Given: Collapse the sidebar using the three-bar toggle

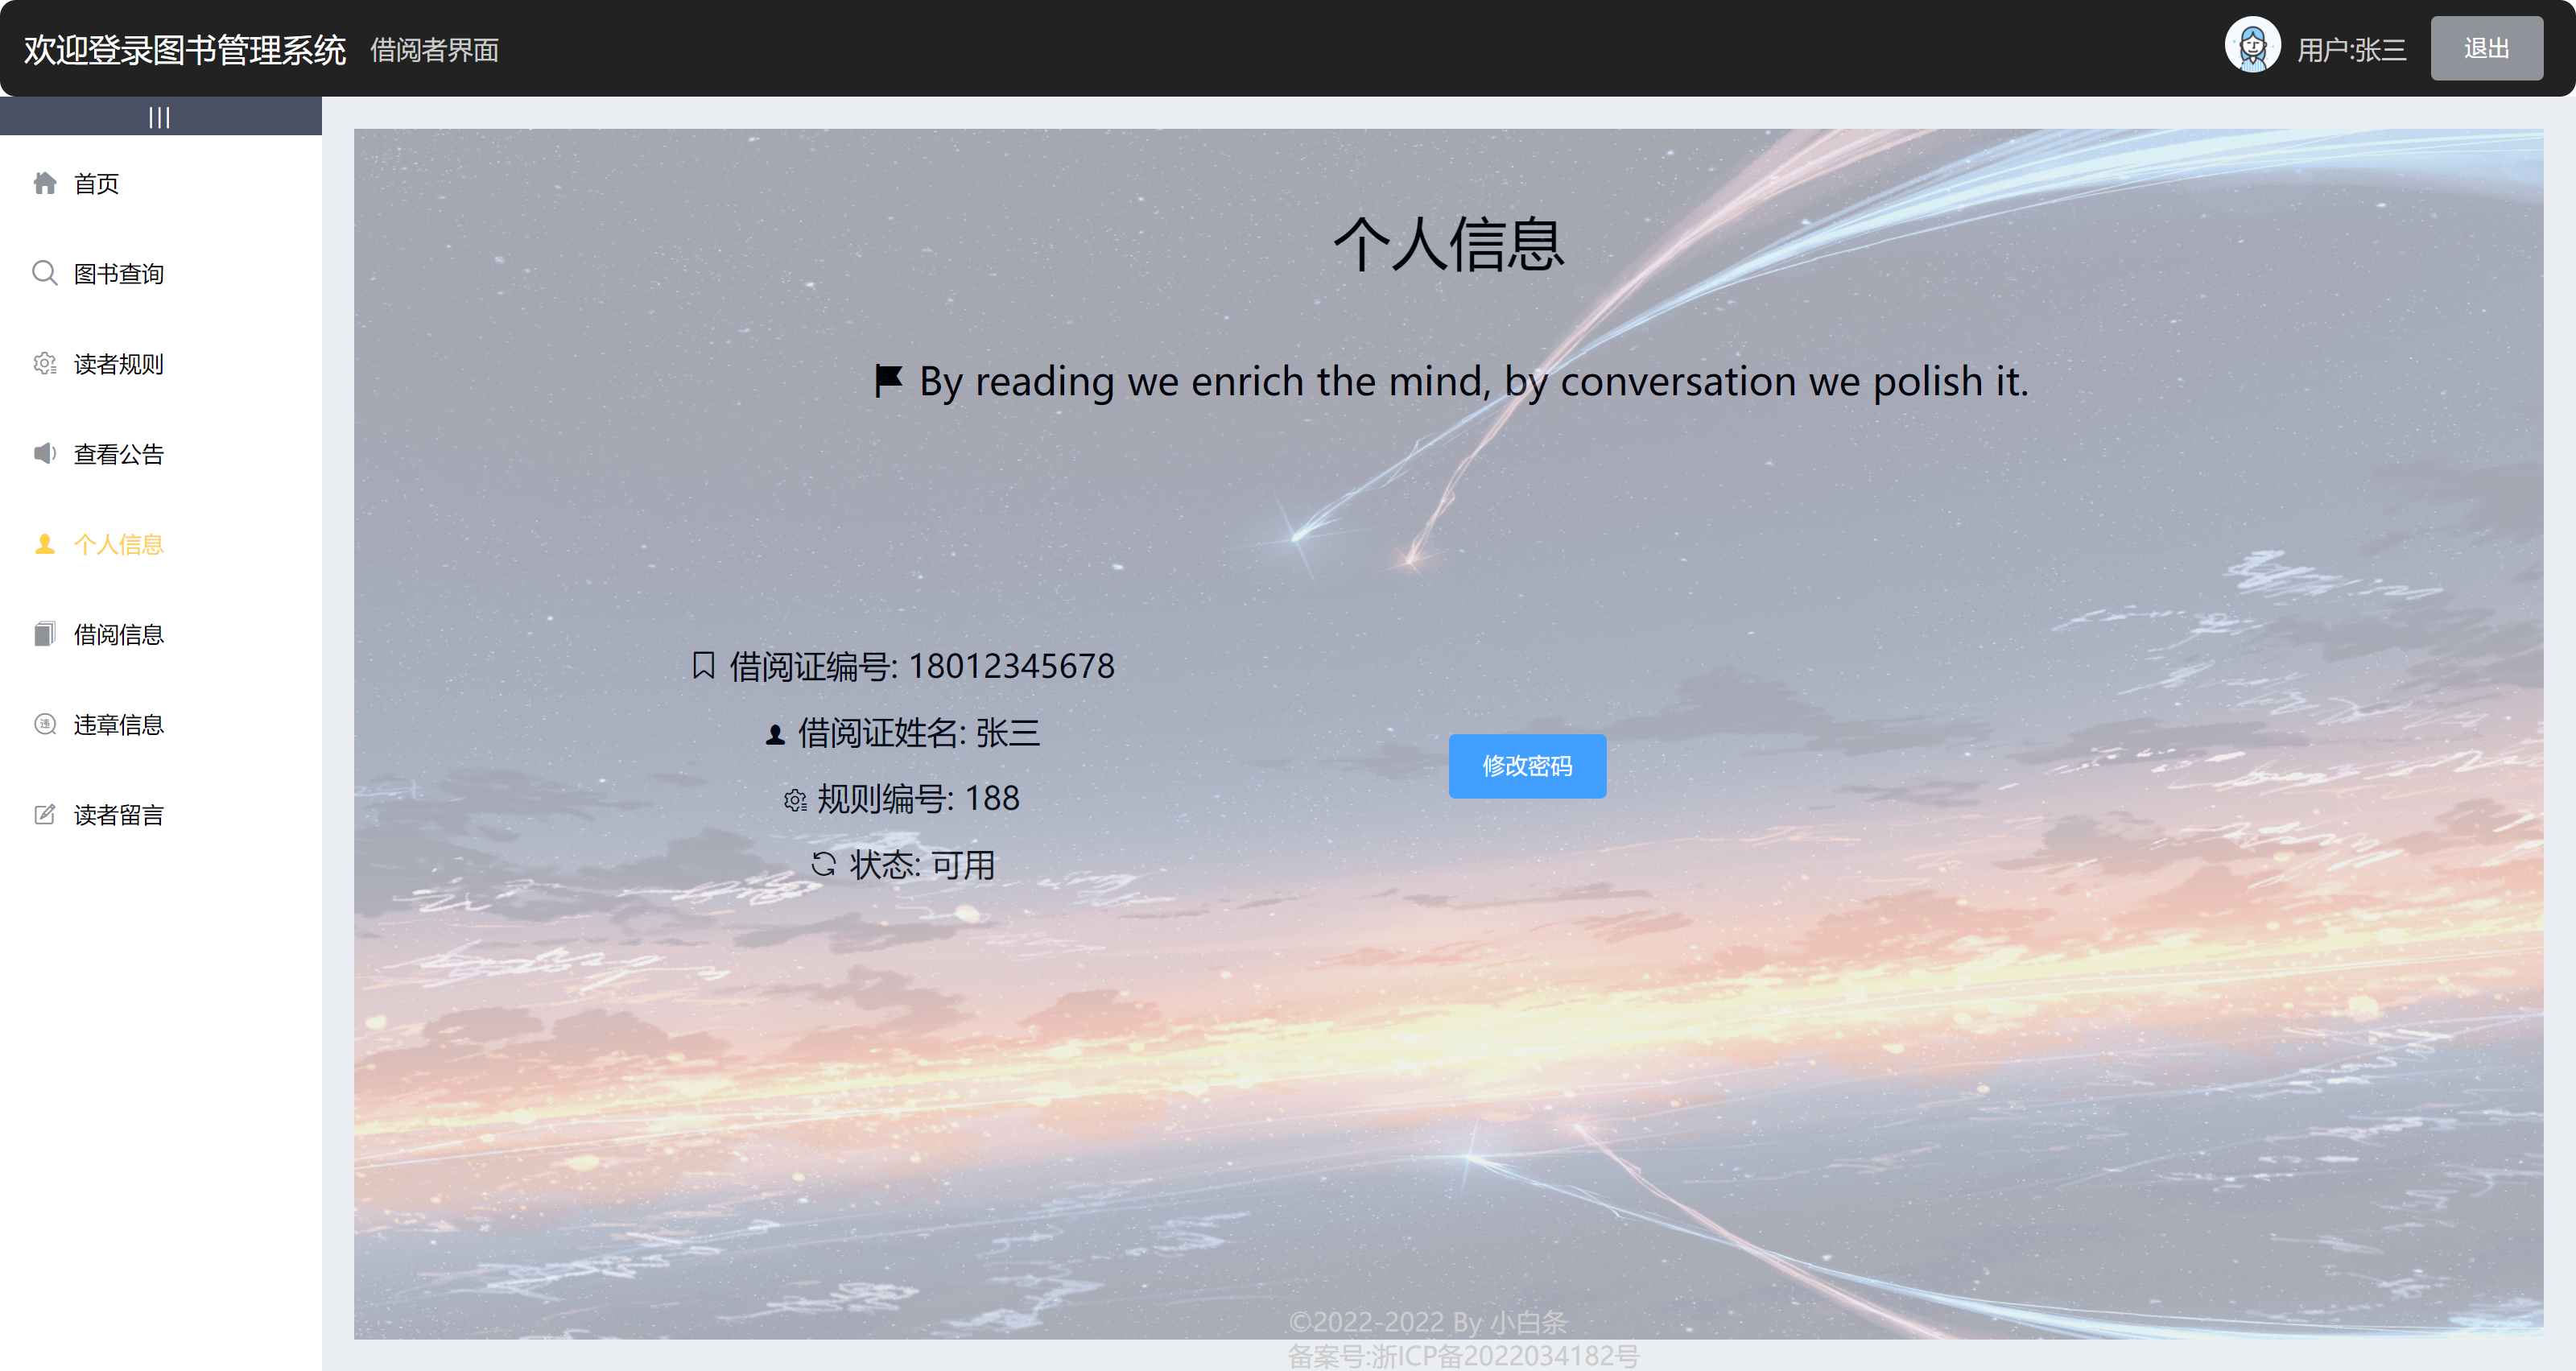Looking at the screenshot, I should 160,117.
